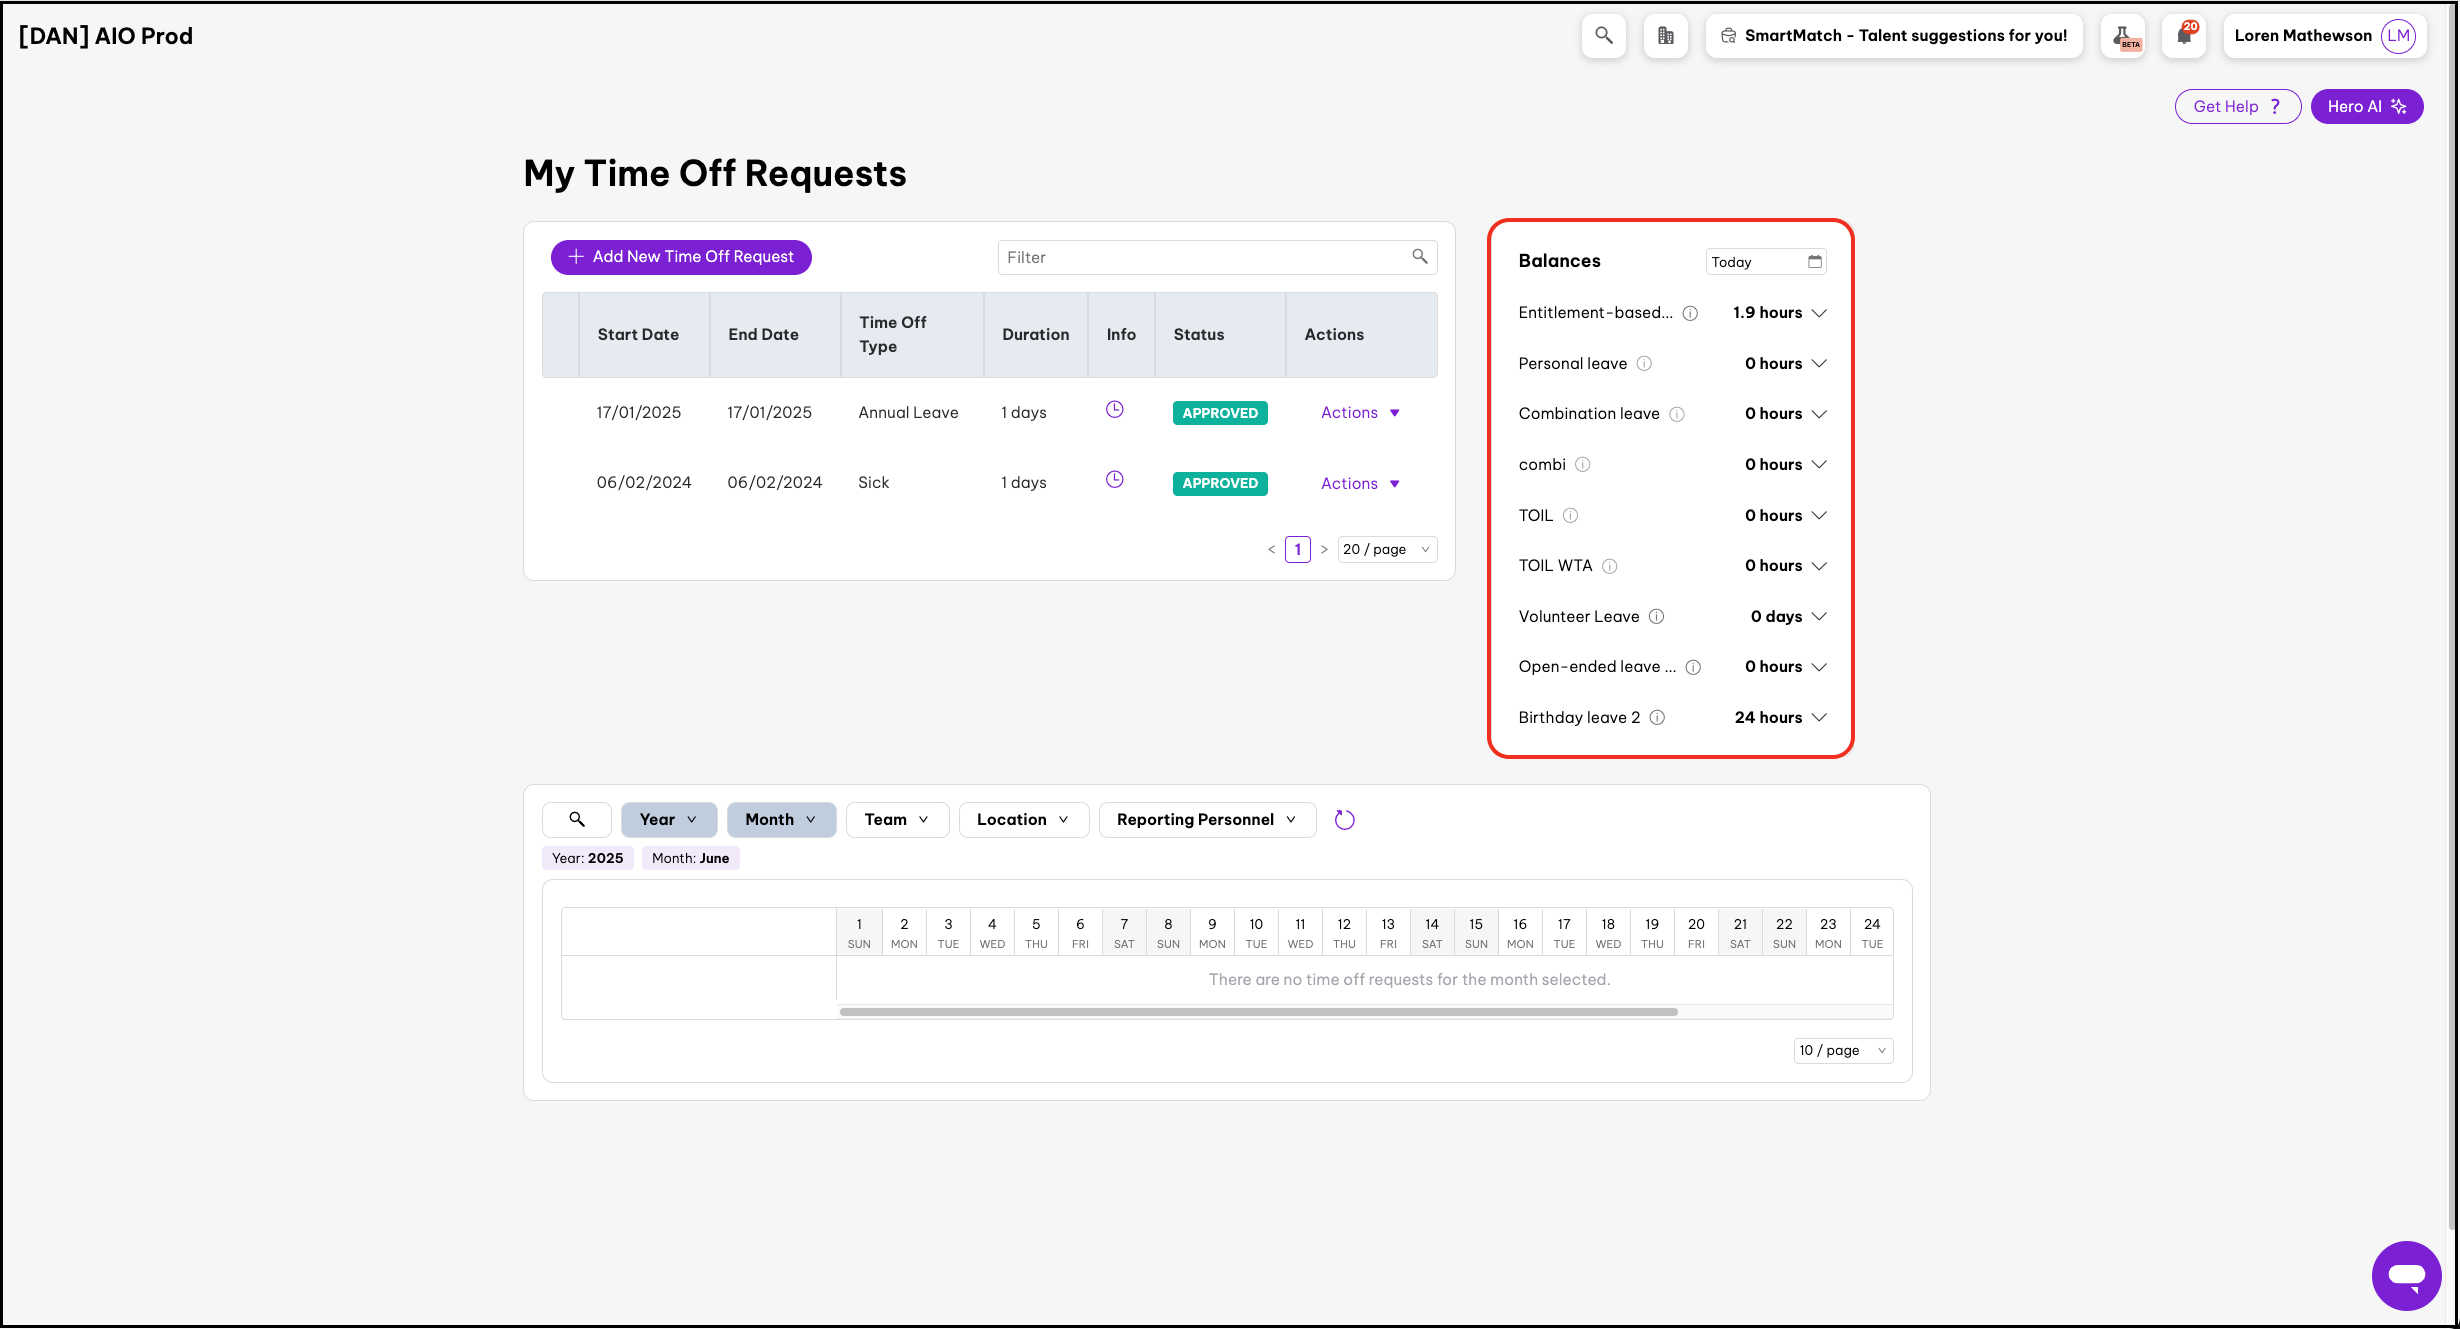
Task: Open the chat support bubble
Action: click(2406, 1275)
